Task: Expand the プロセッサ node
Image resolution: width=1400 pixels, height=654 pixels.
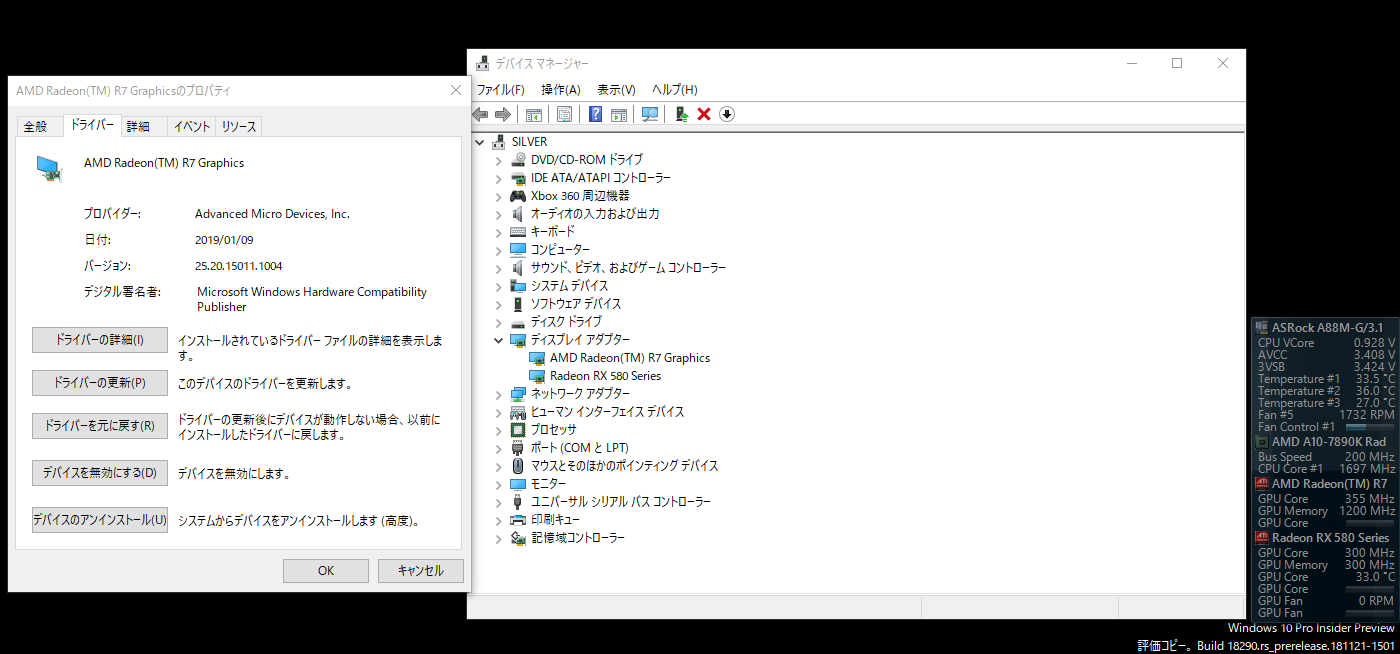Action: click(499, 430)
